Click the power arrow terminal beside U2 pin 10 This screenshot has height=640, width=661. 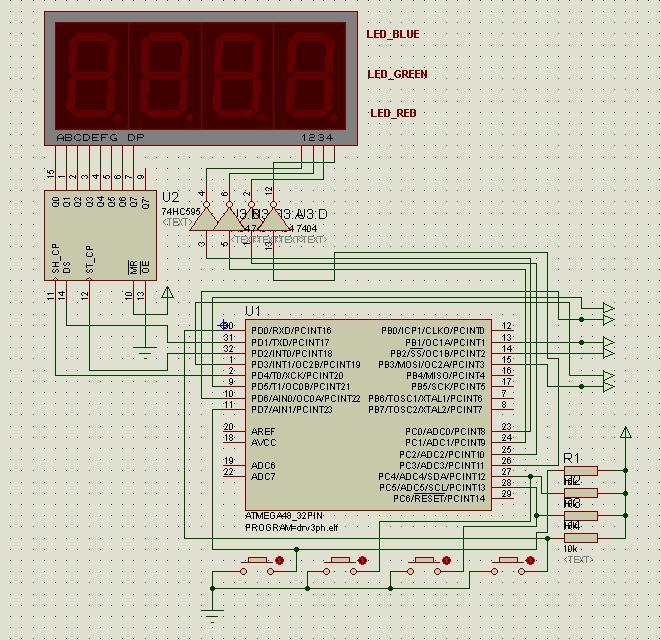167,292
